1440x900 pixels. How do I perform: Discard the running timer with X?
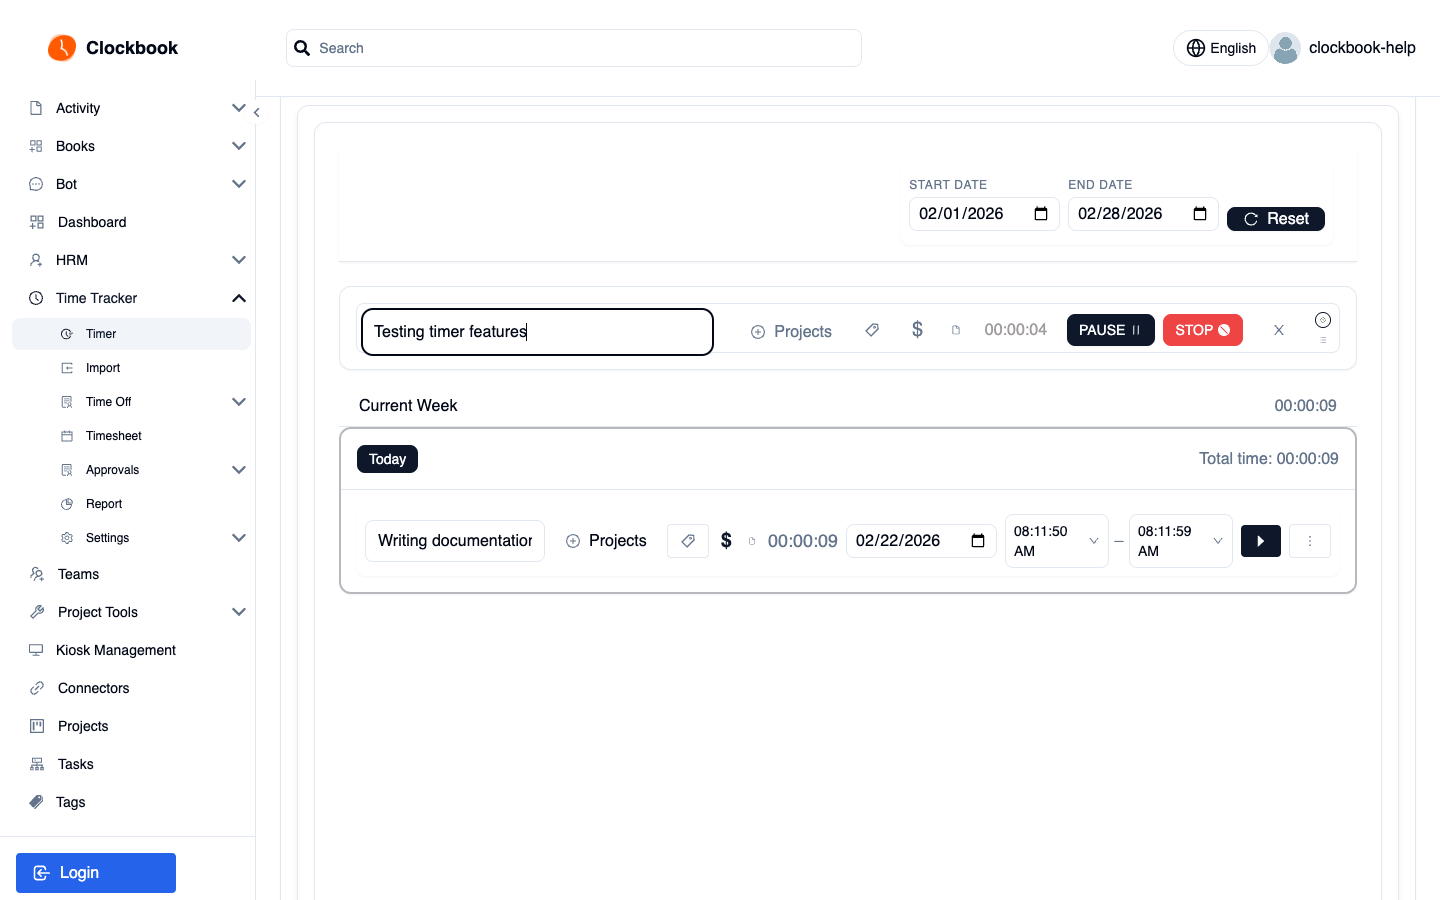[x=1278, y=330]
